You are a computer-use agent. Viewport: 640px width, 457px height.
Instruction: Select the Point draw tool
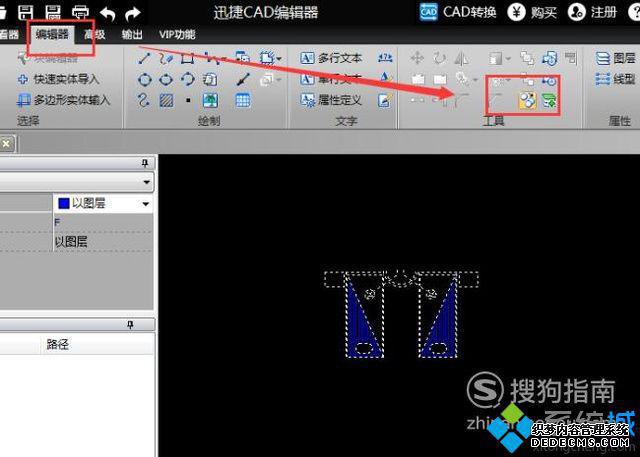click(188, 100)
